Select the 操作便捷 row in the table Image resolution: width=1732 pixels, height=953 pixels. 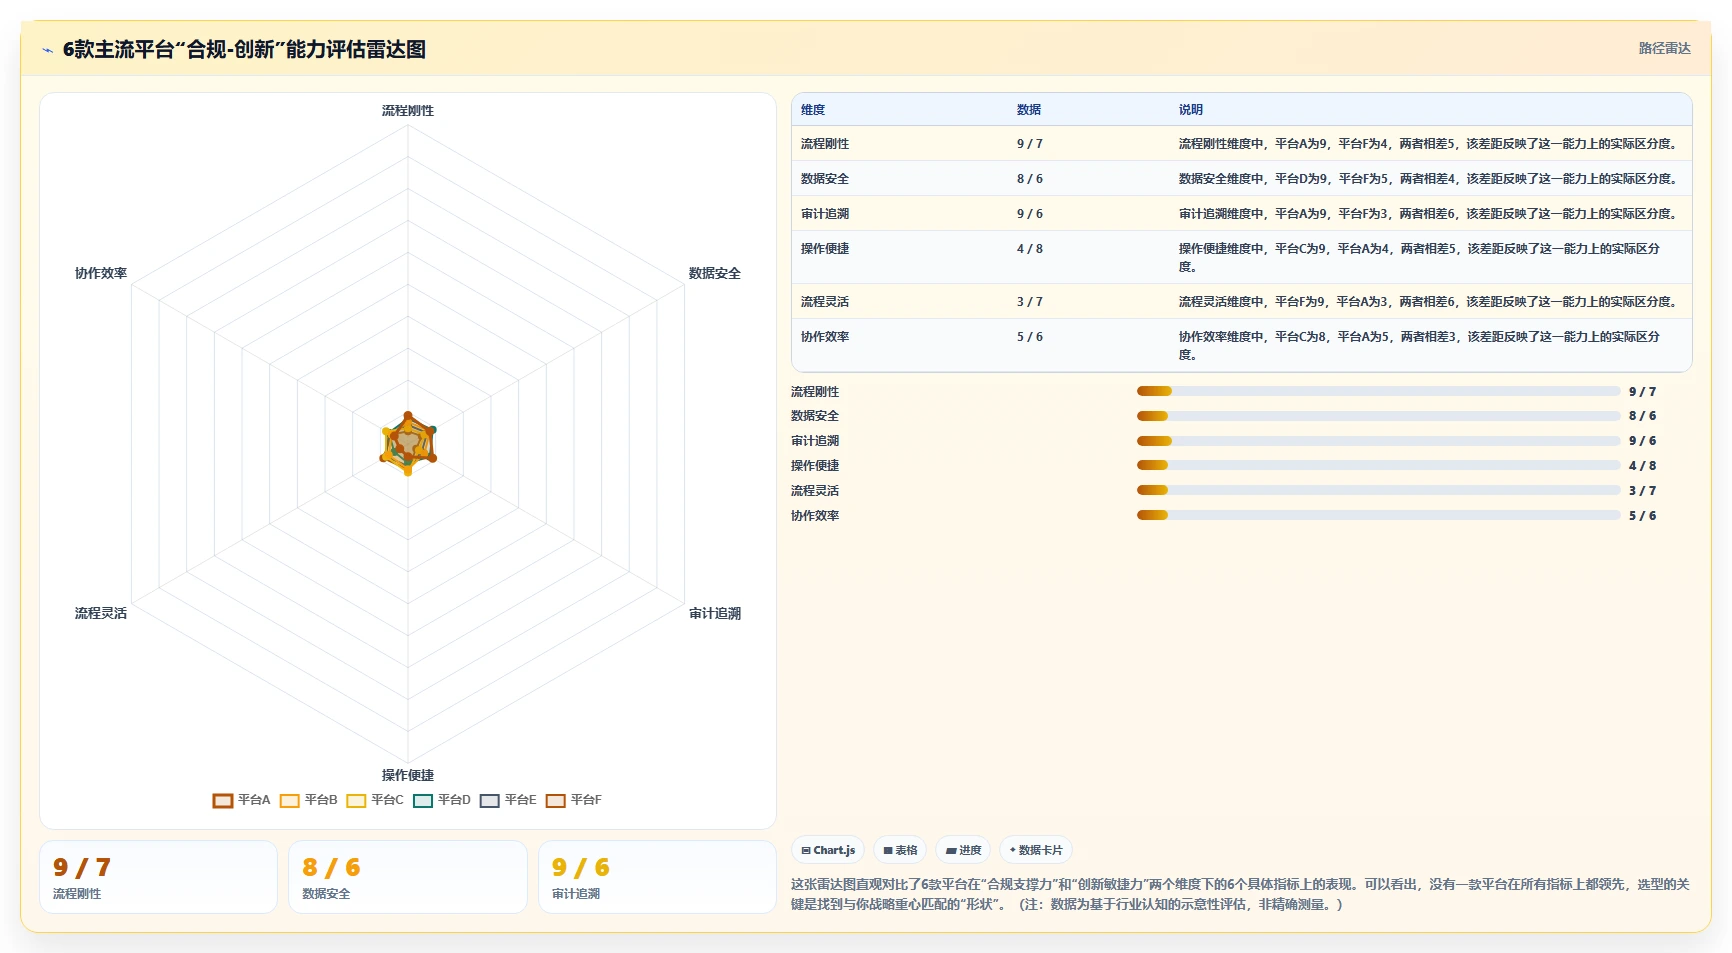coord(1241,258)
